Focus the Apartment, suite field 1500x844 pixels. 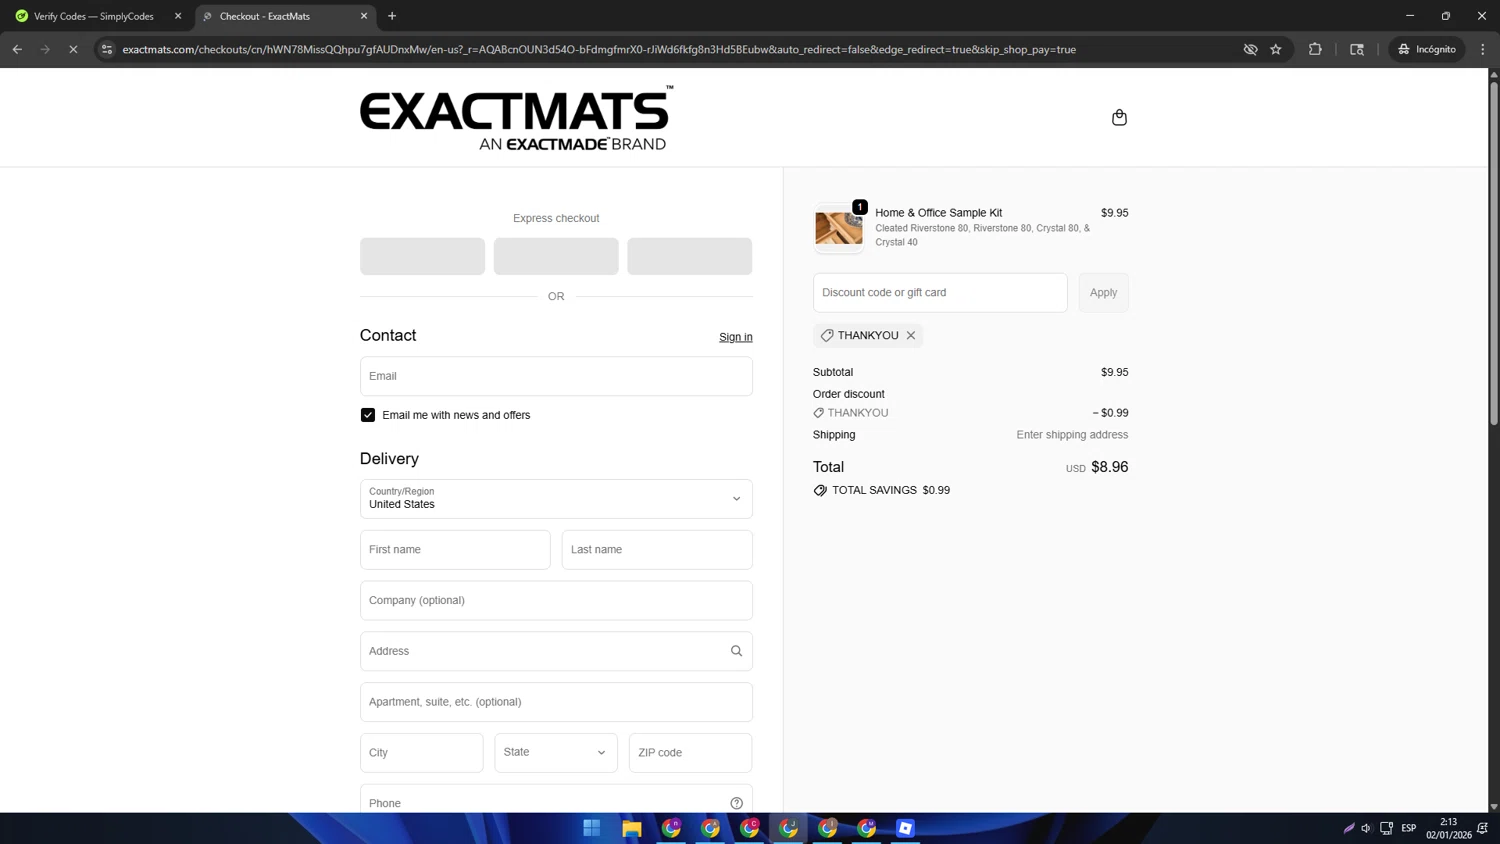click(x=556, y=702)
